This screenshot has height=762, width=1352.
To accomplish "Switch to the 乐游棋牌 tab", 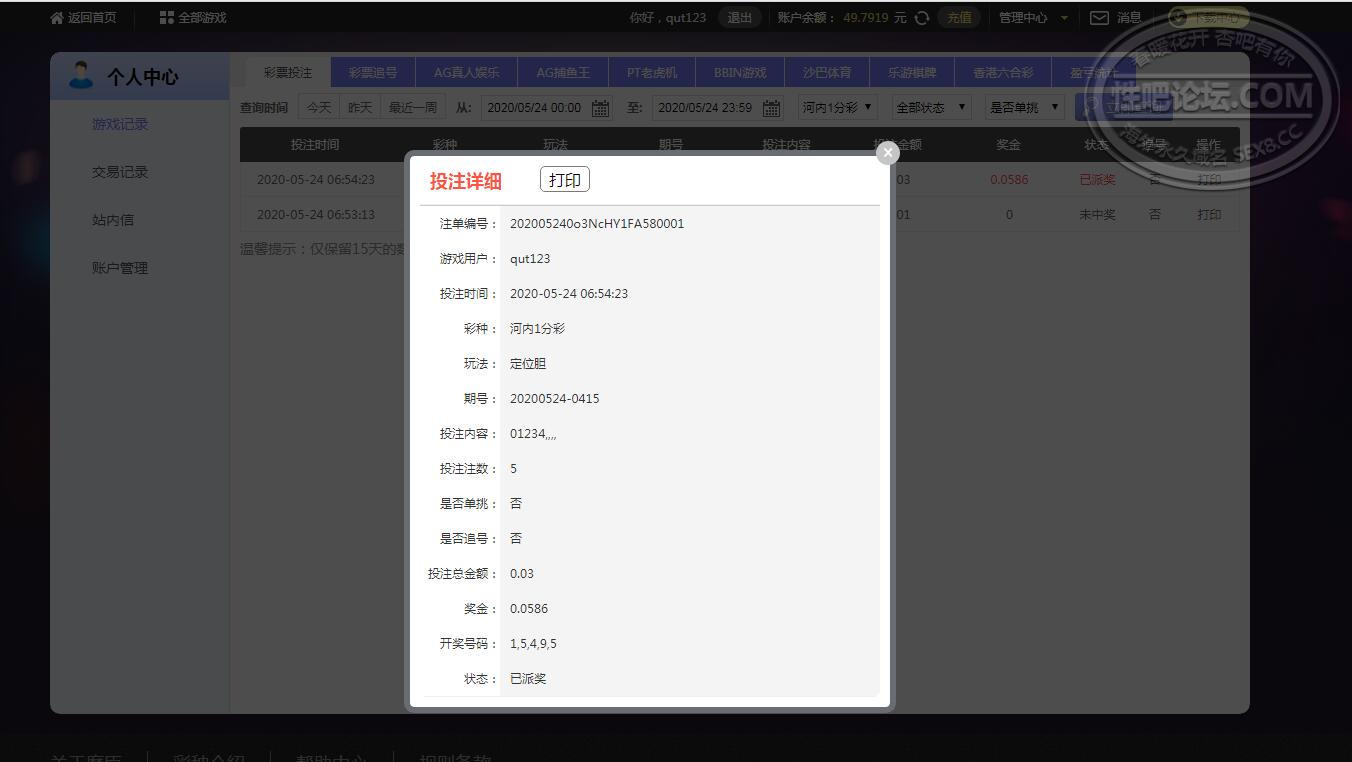I will (x=912, y=73).
